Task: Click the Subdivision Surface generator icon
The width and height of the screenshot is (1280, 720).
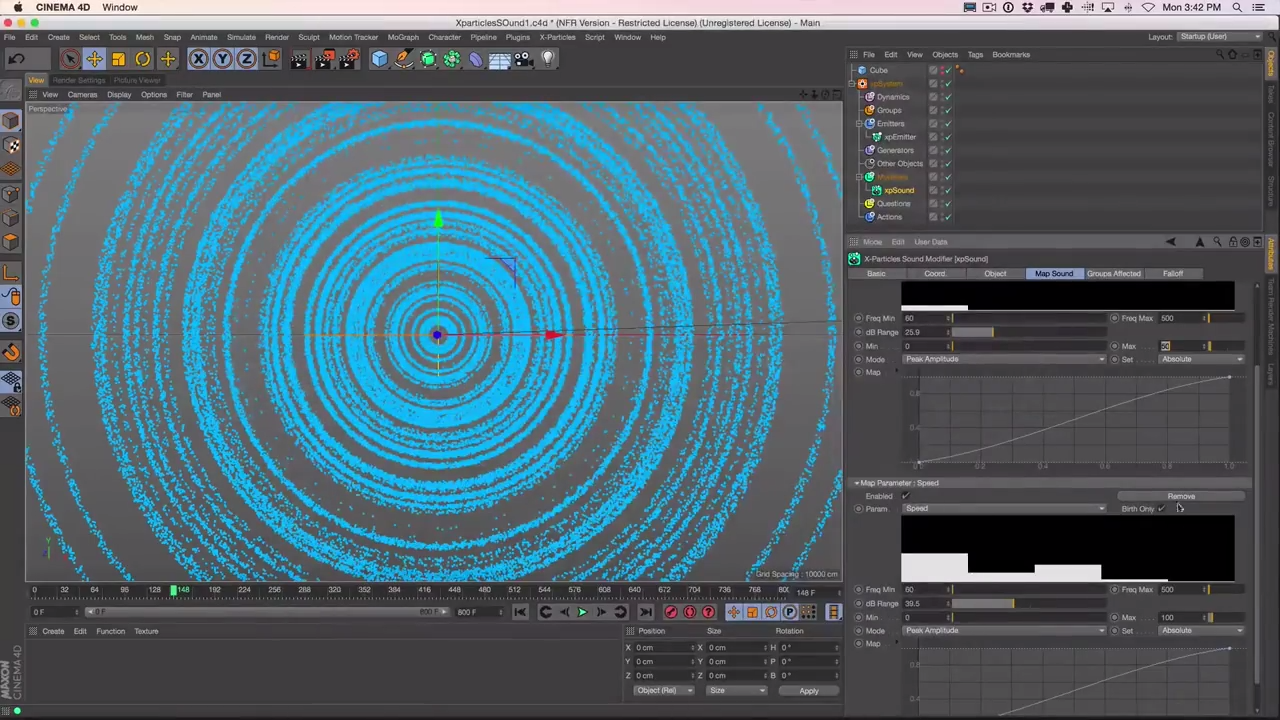Action: point(428,59)
